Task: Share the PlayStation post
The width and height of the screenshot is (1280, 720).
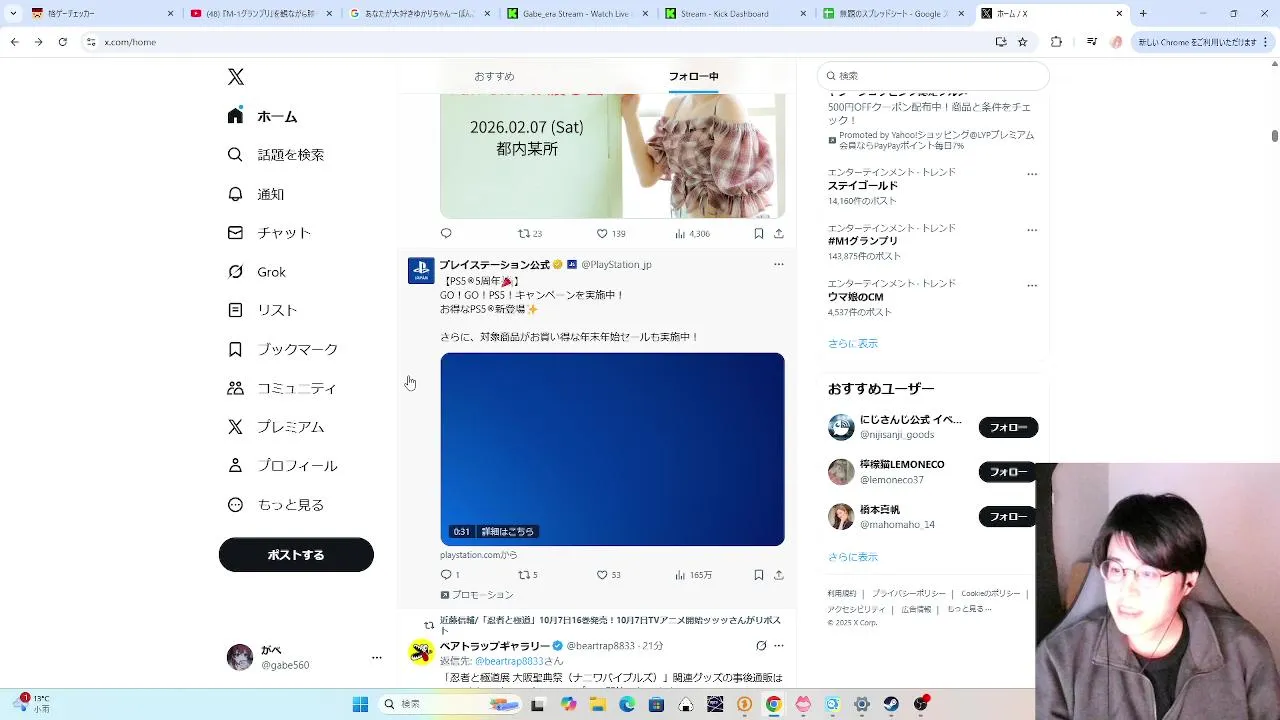Action: (x=778, y=575)
